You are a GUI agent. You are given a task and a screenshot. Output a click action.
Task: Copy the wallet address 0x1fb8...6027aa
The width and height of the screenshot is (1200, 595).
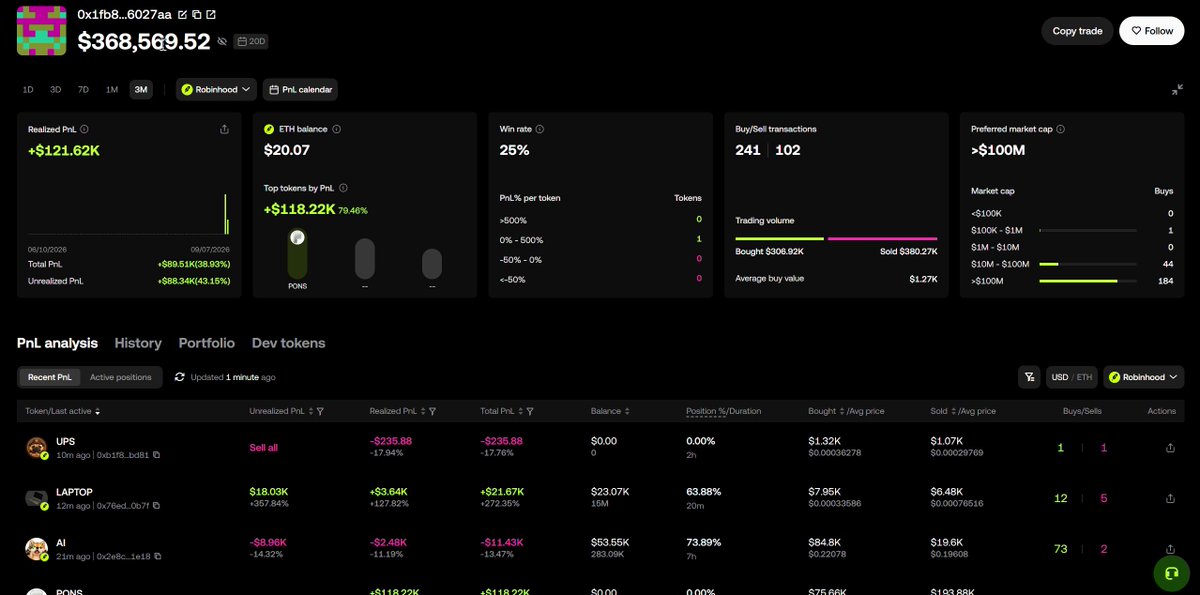[196, 16]
